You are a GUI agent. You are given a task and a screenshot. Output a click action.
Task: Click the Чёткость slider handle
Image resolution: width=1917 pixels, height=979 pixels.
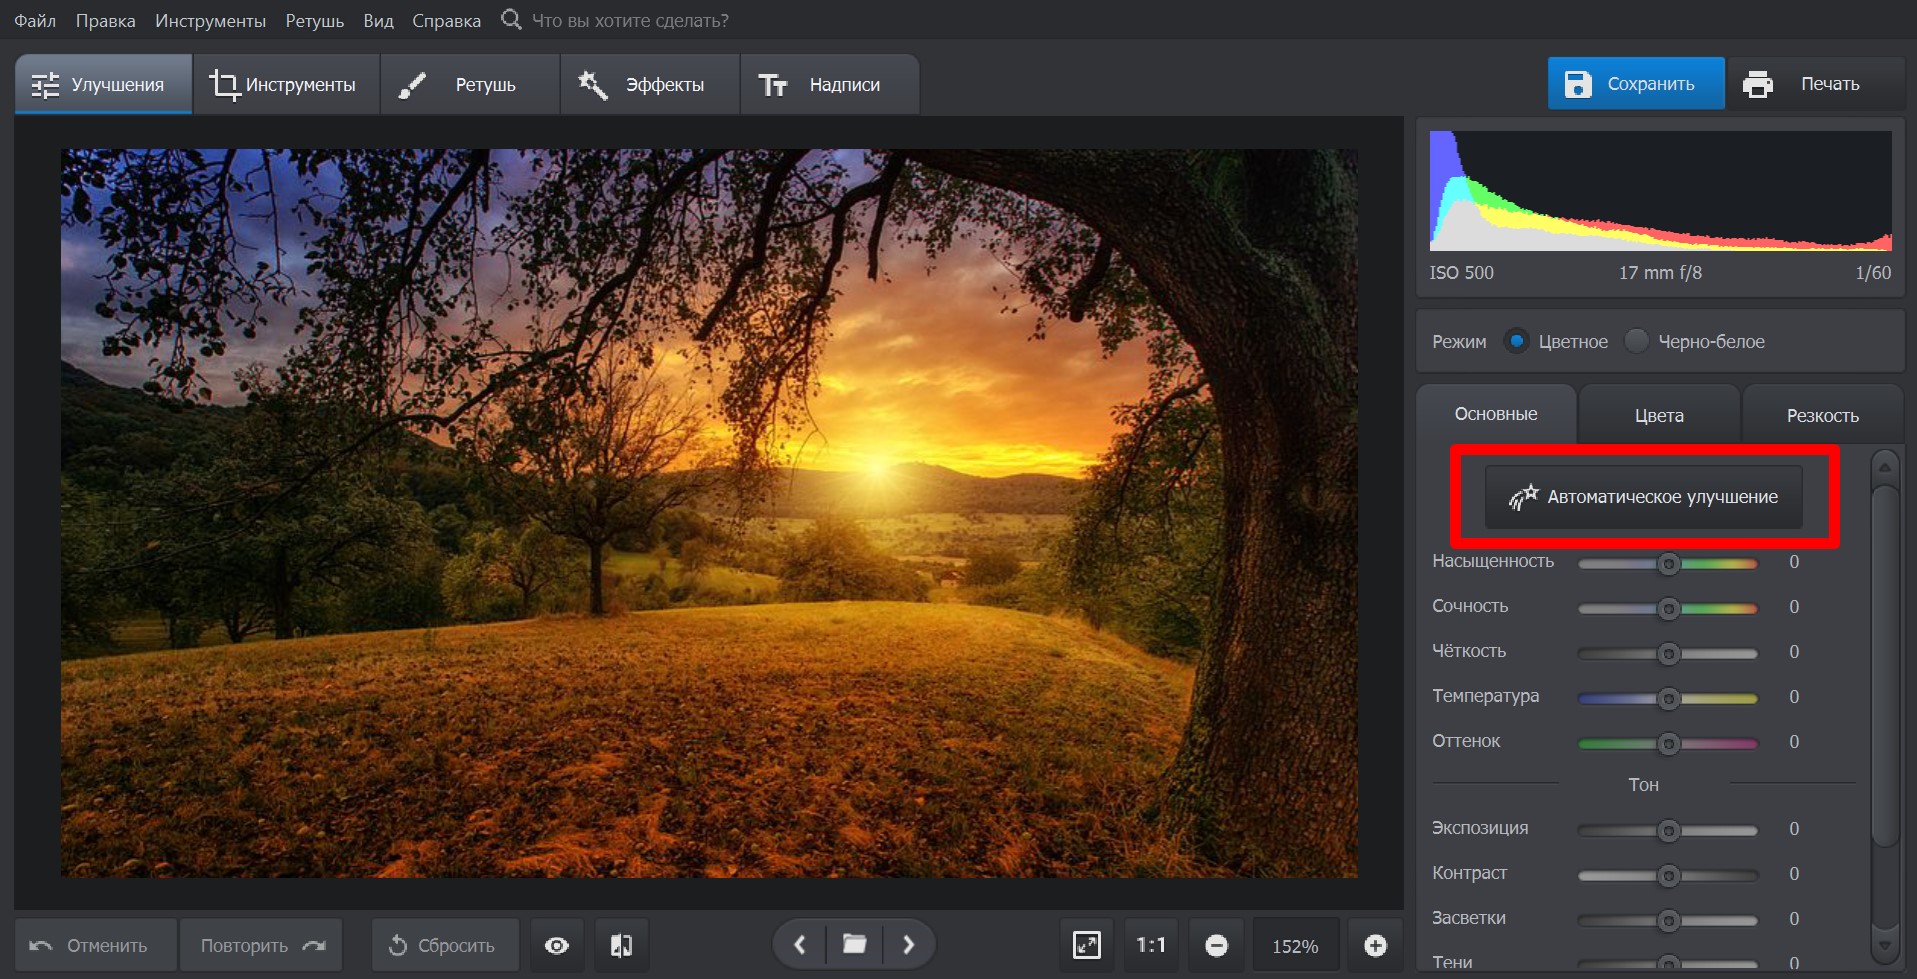pos(1668,654)
